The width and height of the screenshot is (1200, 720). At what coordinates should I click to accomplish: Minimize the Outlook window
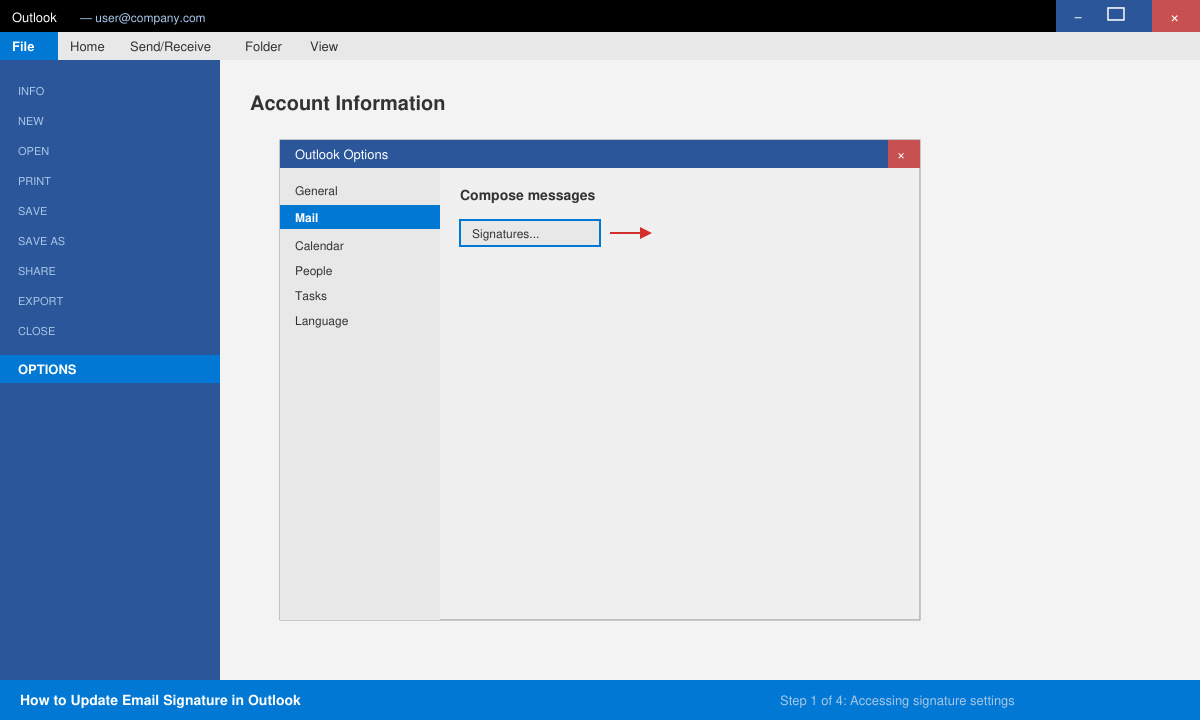(x=1078, y=16)
